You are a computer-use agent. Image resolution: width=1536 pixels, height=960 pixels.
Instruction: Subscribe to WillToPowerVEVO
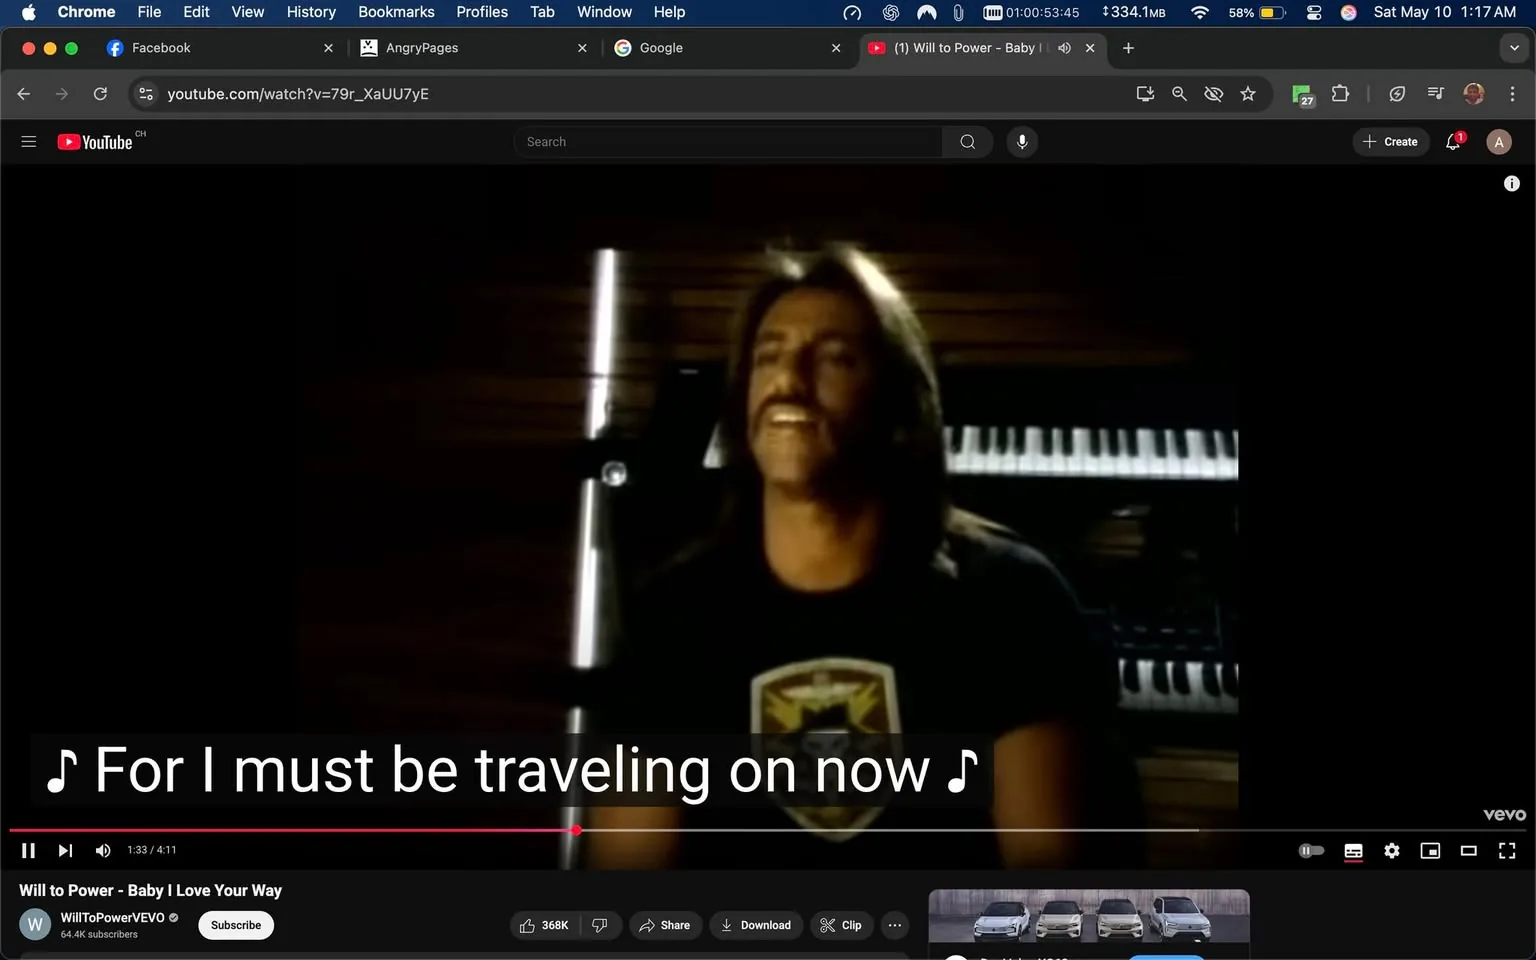pos(235,925)
